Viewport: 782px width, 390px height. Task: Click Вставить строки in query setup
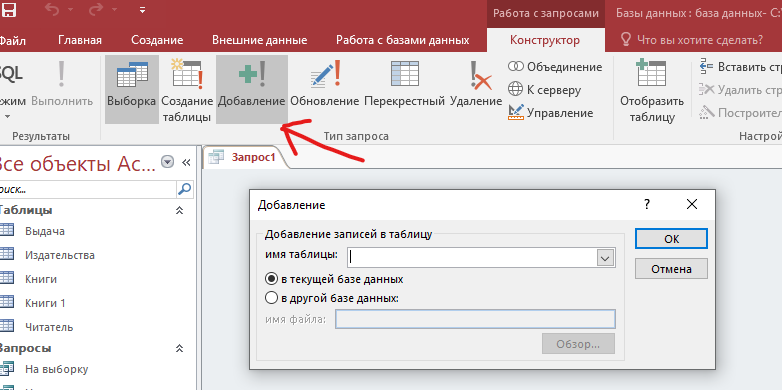pos(740,67)
